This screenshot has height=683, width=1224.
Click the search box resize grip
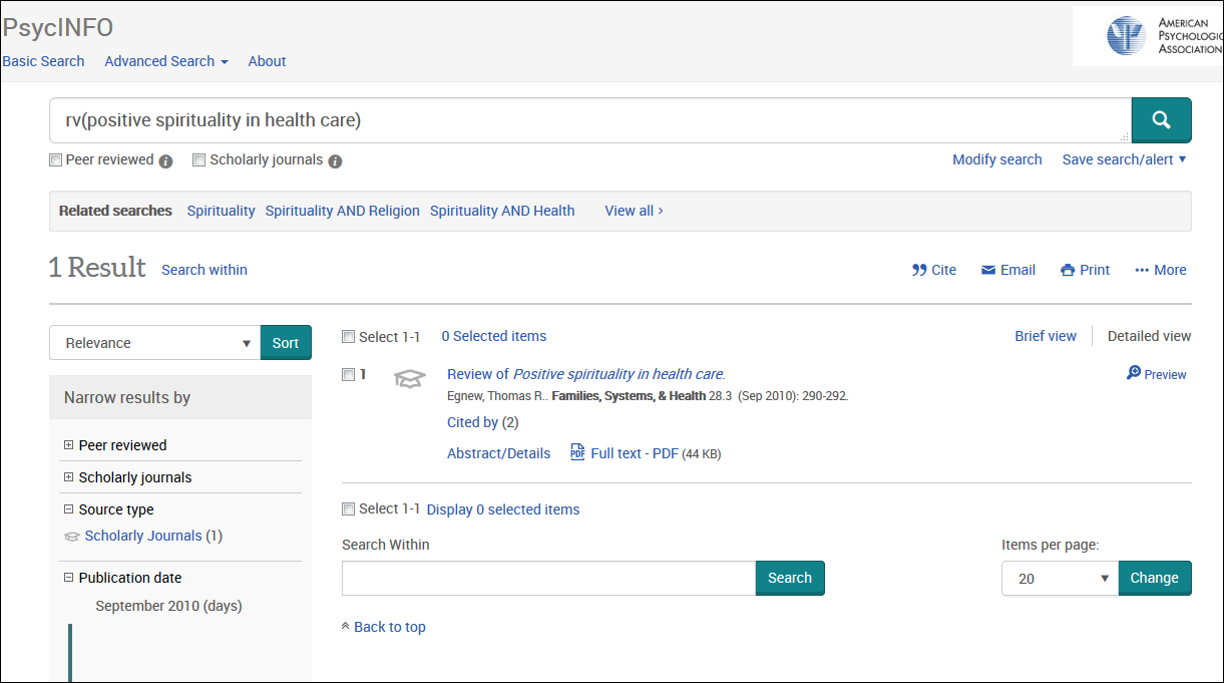pyautogui.click(x=1124, y=137)
